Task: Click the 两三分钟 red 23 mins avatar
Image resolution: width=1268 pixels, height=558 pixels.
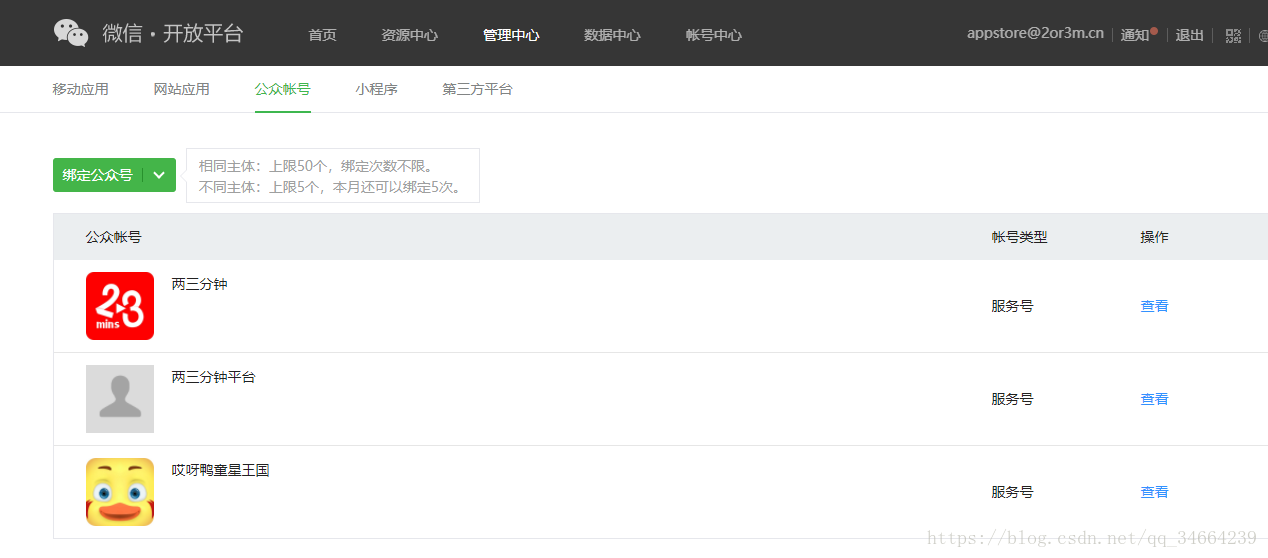Action: [120, 306]
